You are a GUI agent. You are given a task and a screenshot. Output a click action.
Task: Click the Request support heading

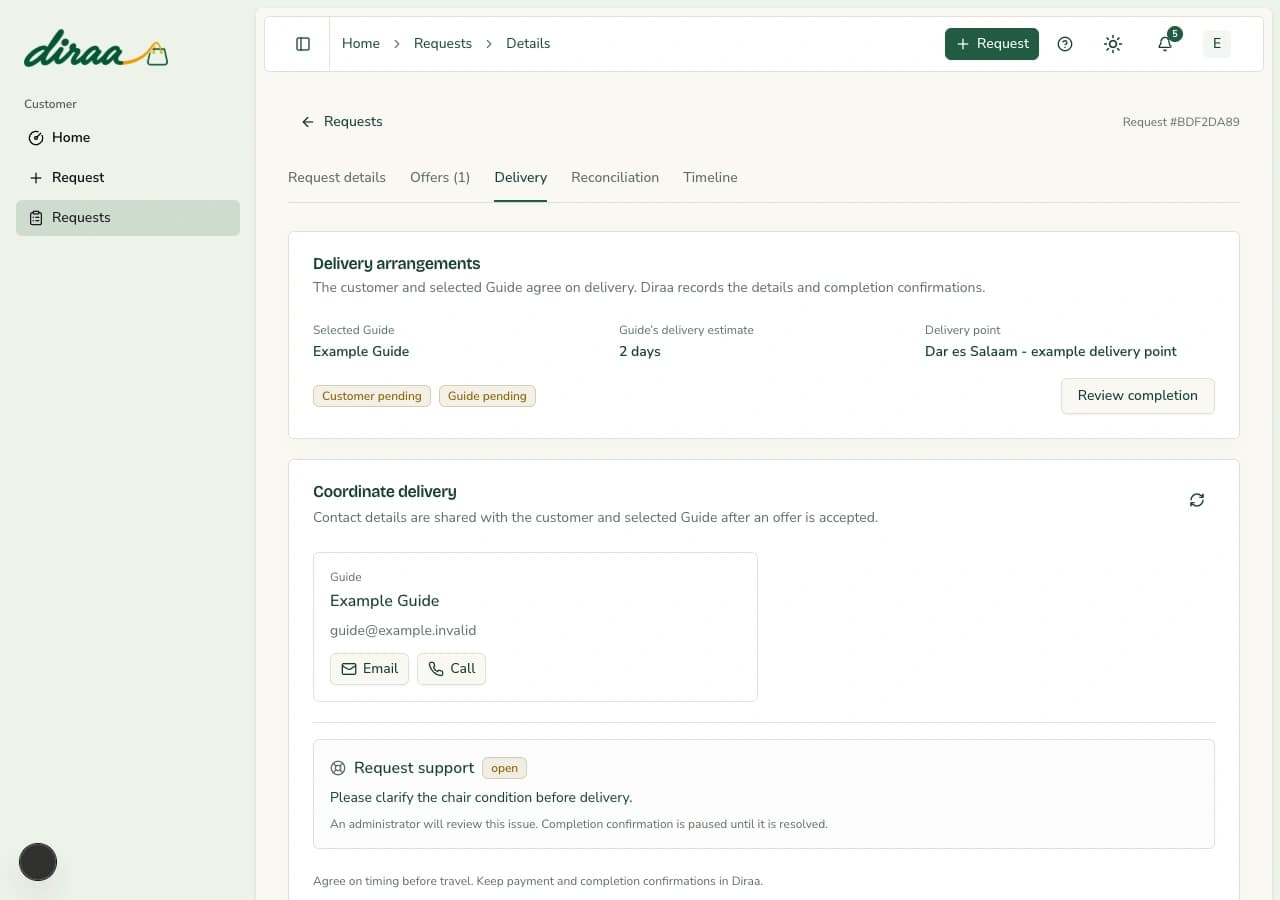(x=414, y=768)
